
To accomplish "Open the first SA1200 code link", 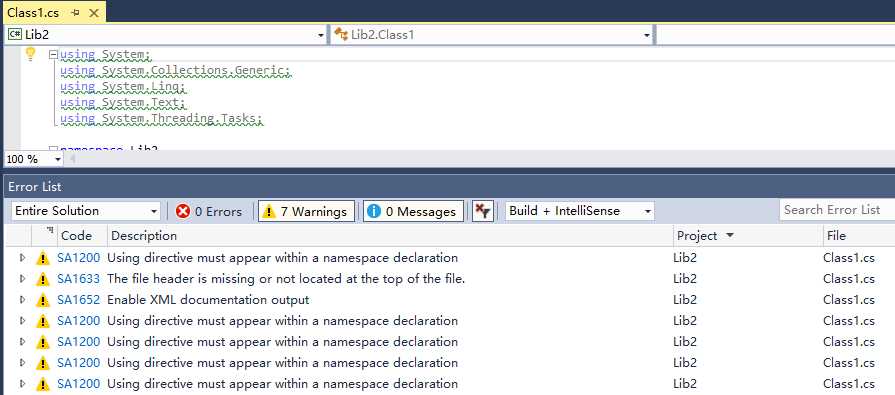I will click(78, 258).
